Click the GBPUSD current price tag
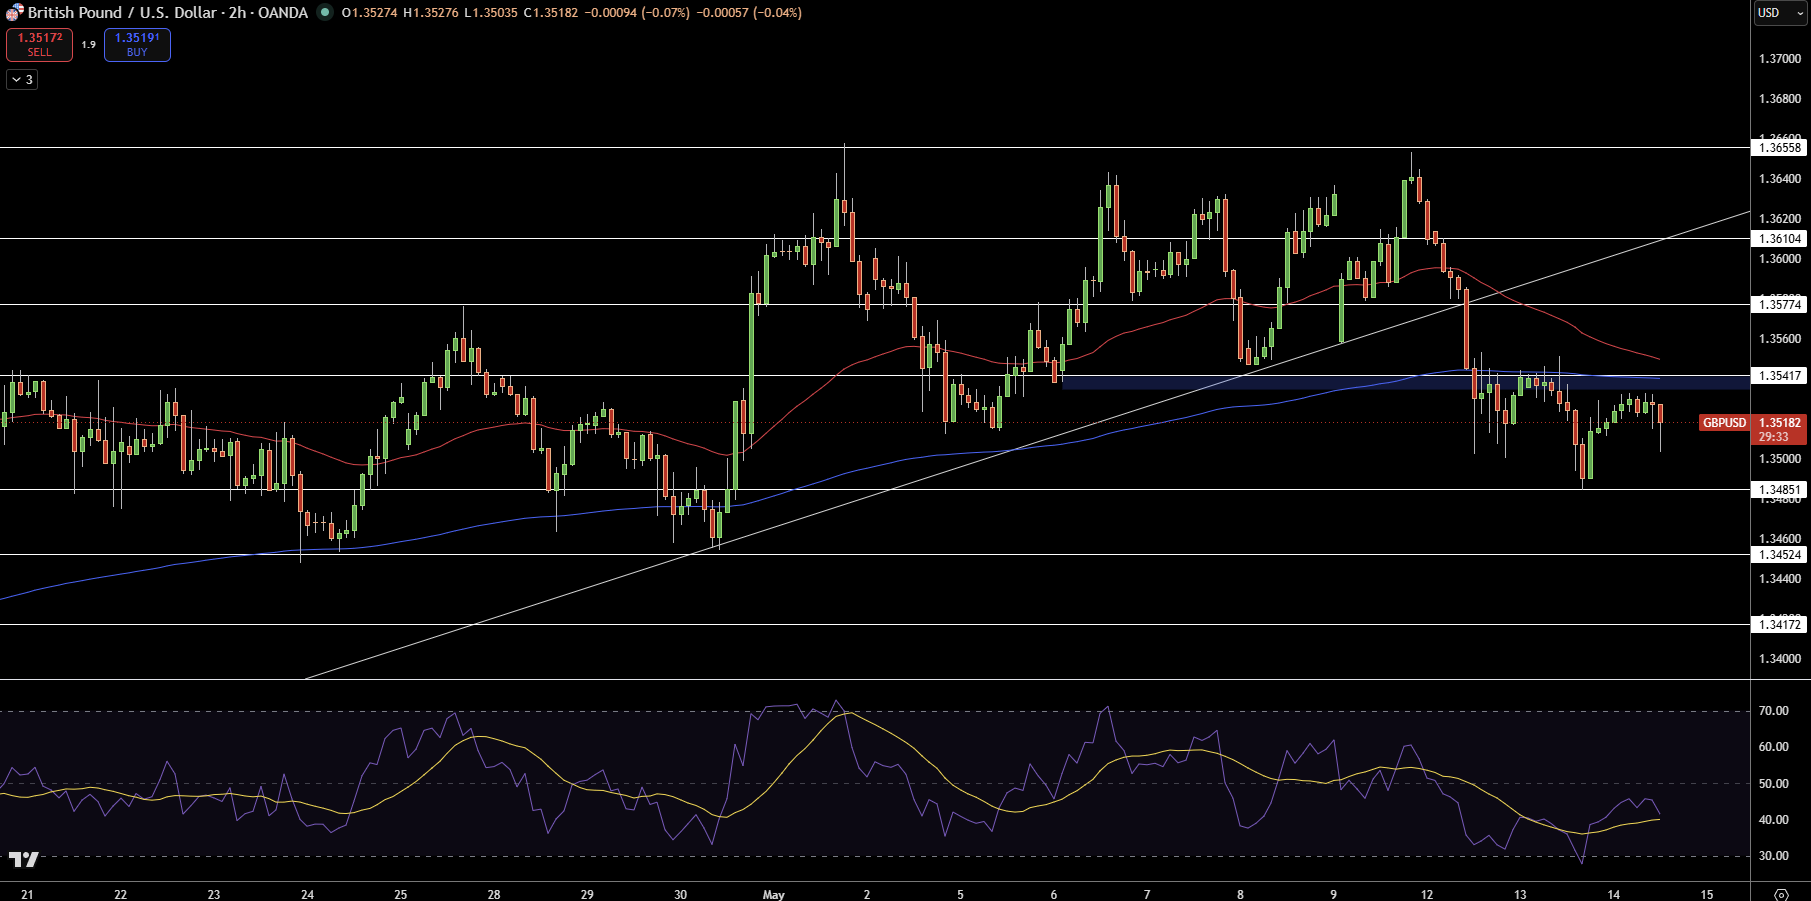 (x=1725, y=423)
